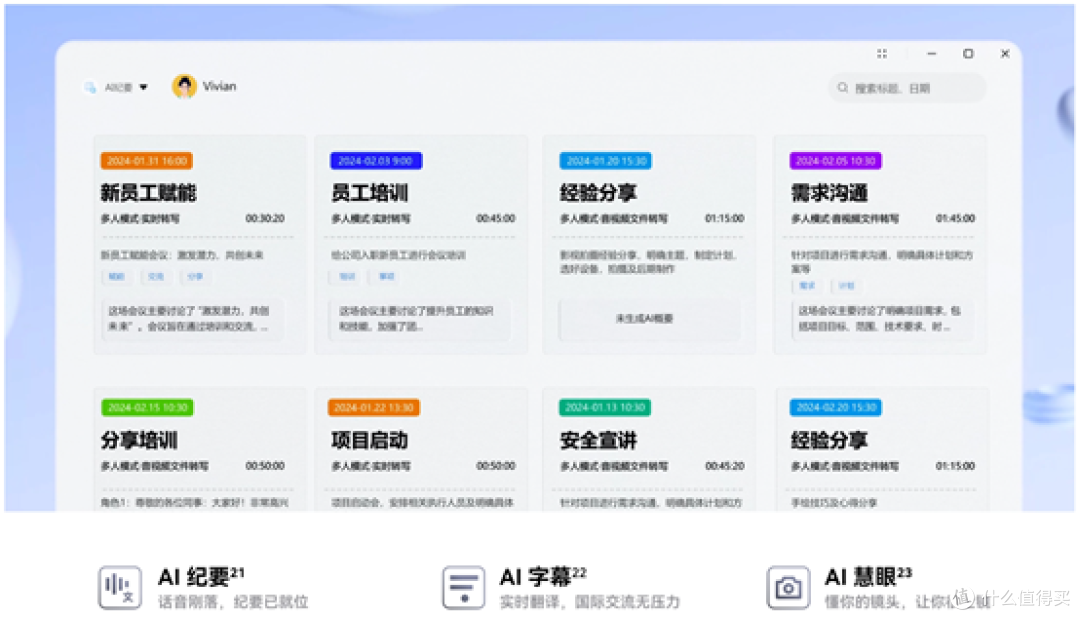Open the four-dot grid view icon

pyautogui.click(x=882, y=54)
